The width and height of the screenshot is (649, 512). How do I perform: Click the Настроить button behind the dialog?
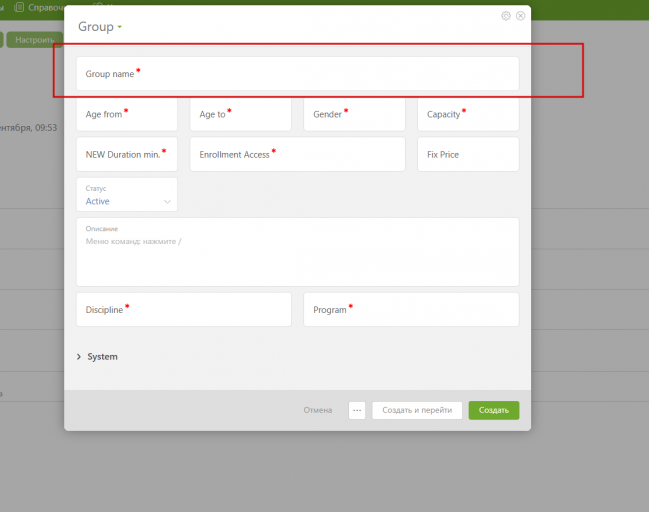point(35,40)
